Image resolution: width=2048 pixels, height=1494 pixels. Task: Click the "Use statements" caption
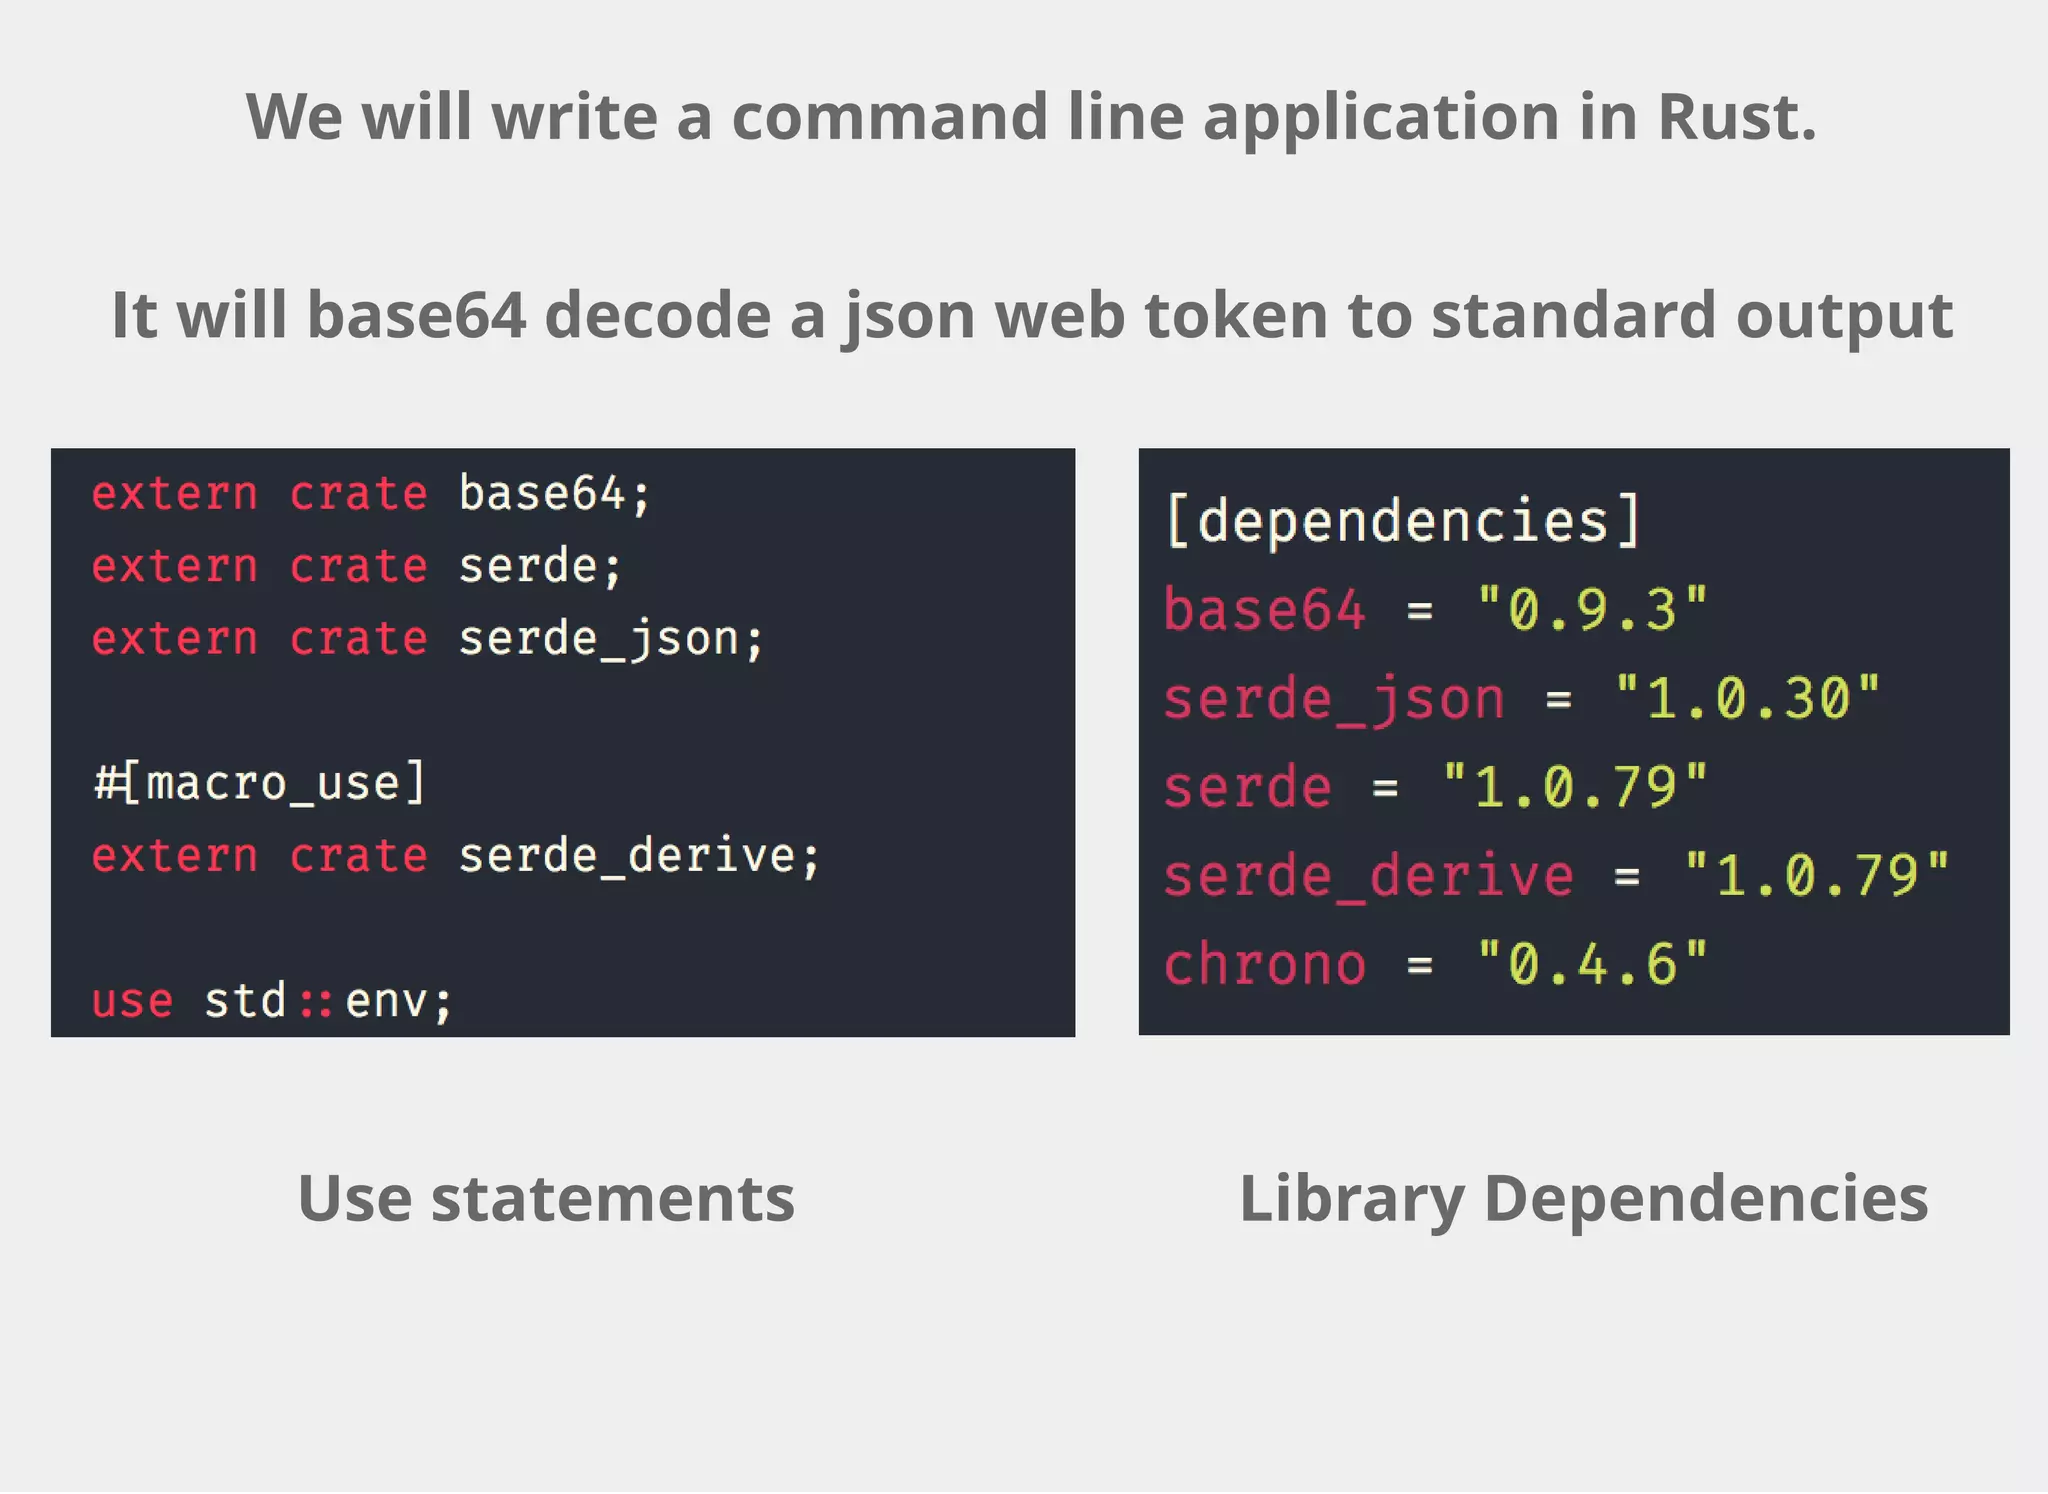click(546, 1199)
